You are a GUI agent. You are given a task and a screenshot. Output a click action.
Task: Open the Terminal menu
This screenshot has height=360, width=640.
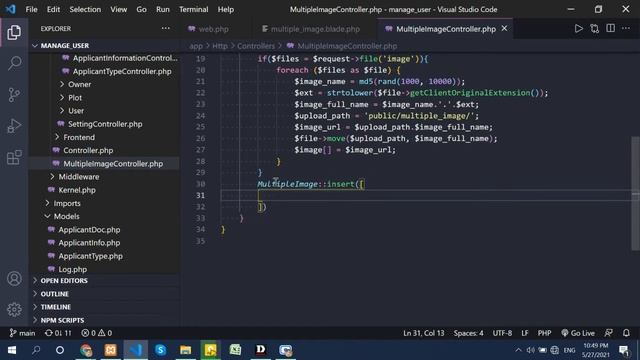pyautogui.click(x=193, y=9)
